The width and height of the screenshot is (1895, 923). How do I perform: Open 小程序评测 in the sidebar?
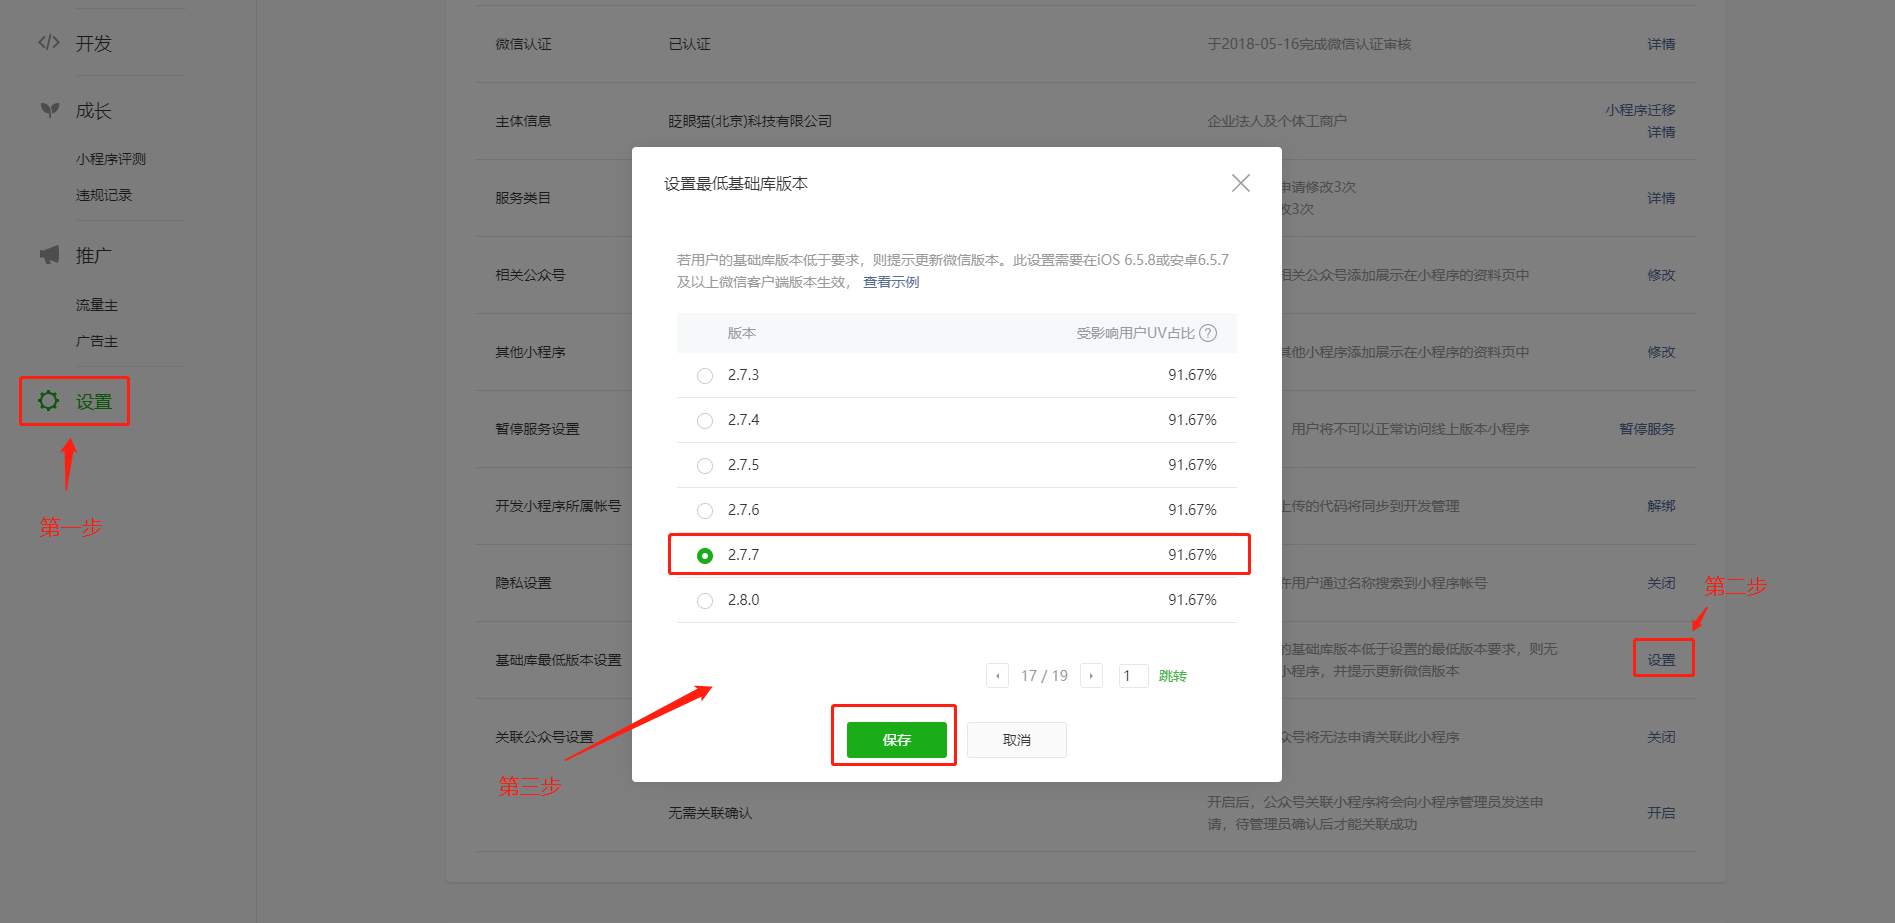pos(111,159)
